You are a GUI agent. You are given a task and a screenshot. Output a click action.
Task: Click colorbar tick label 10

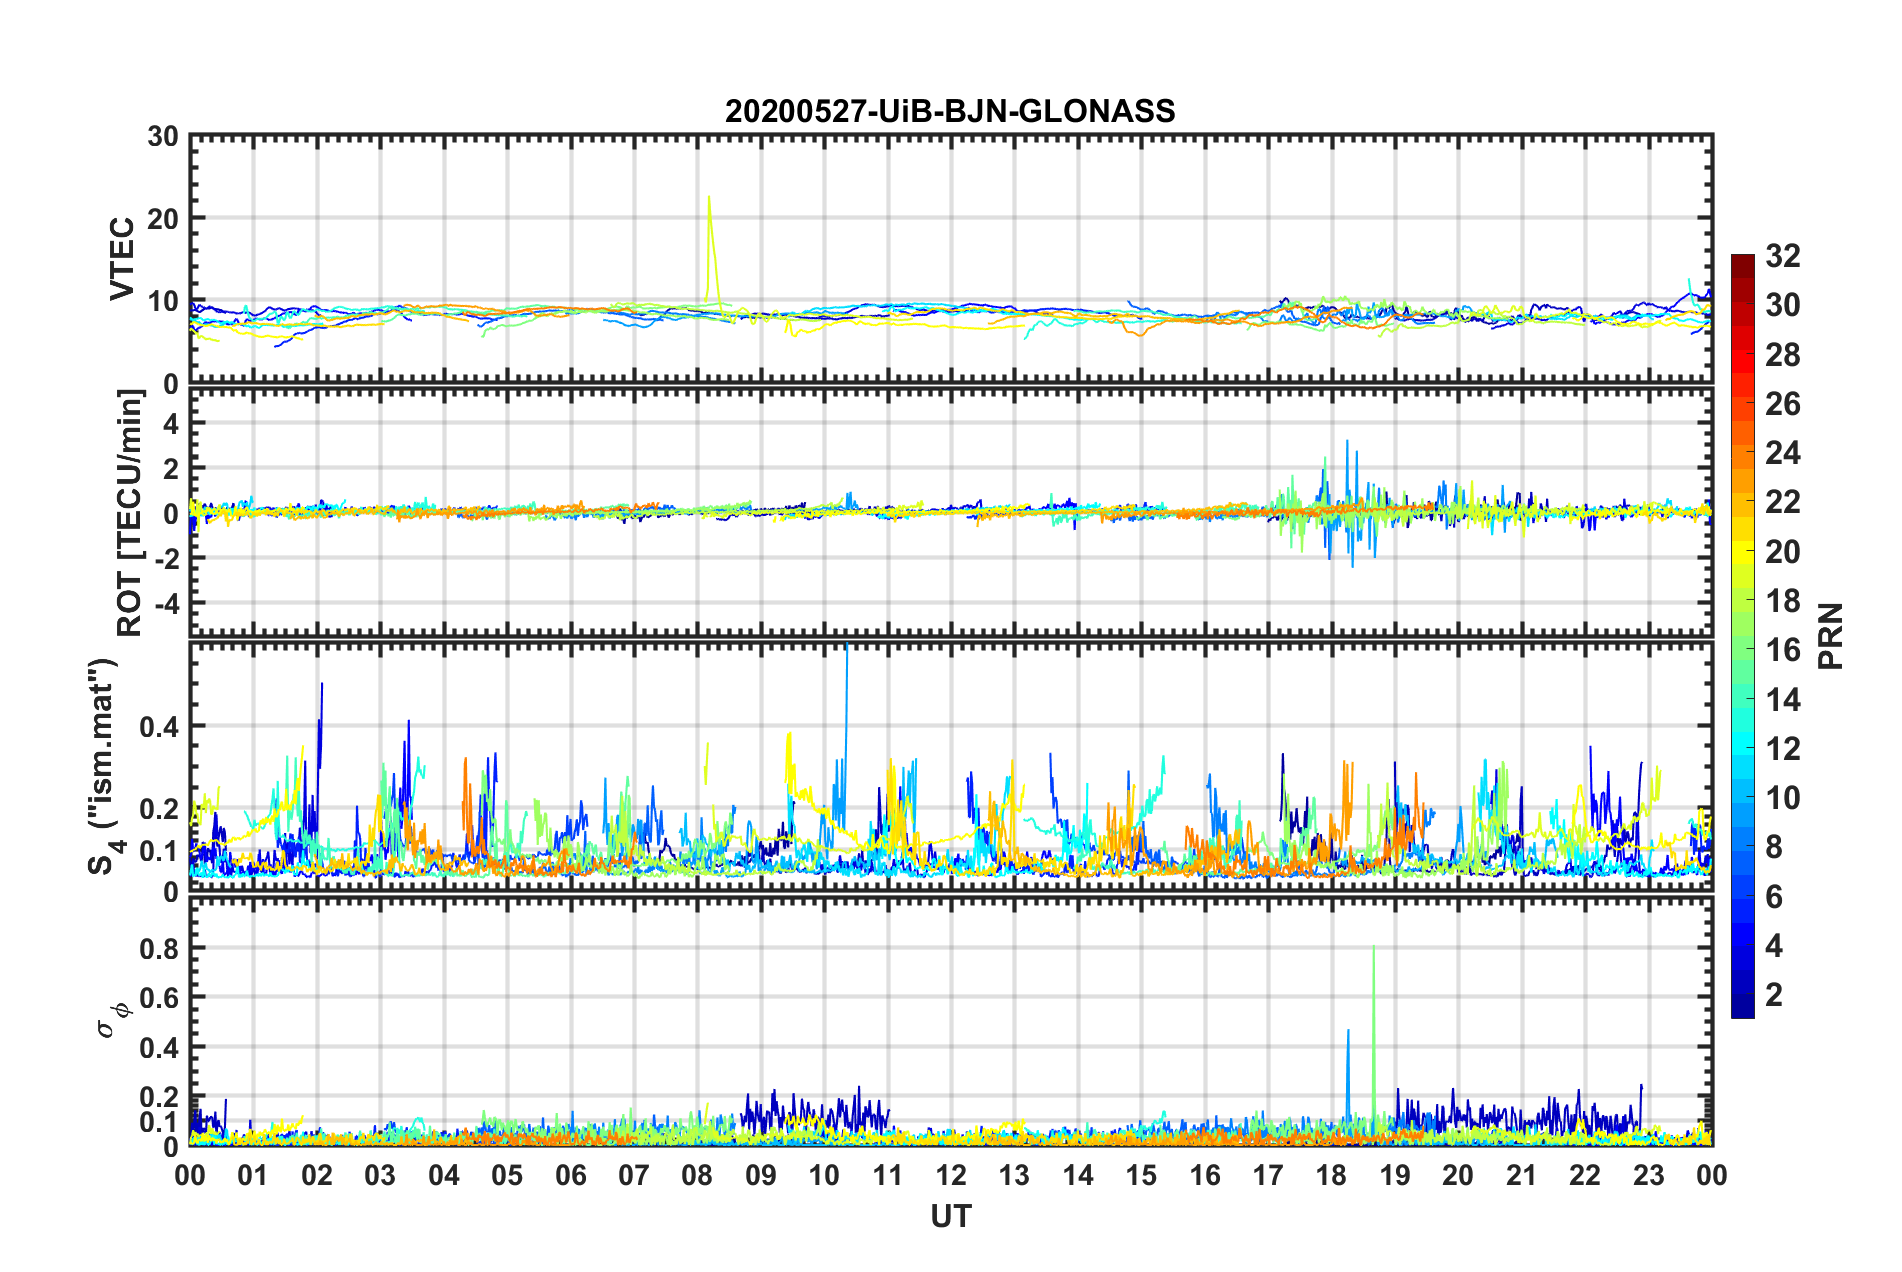tap(1783, 798)
